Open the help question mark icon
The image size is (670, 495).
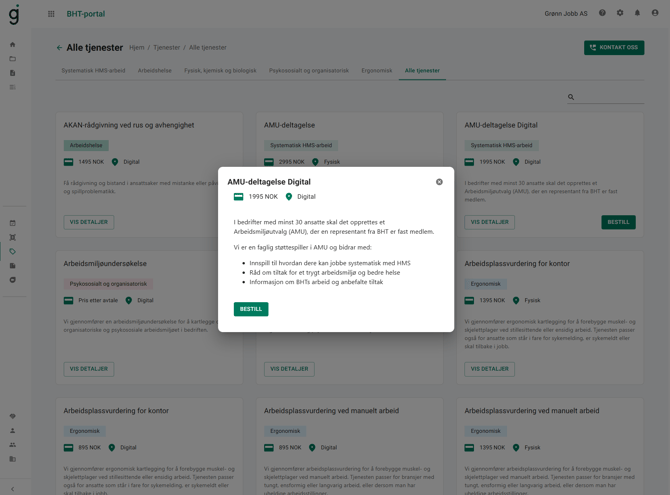[x=602, y=14]
